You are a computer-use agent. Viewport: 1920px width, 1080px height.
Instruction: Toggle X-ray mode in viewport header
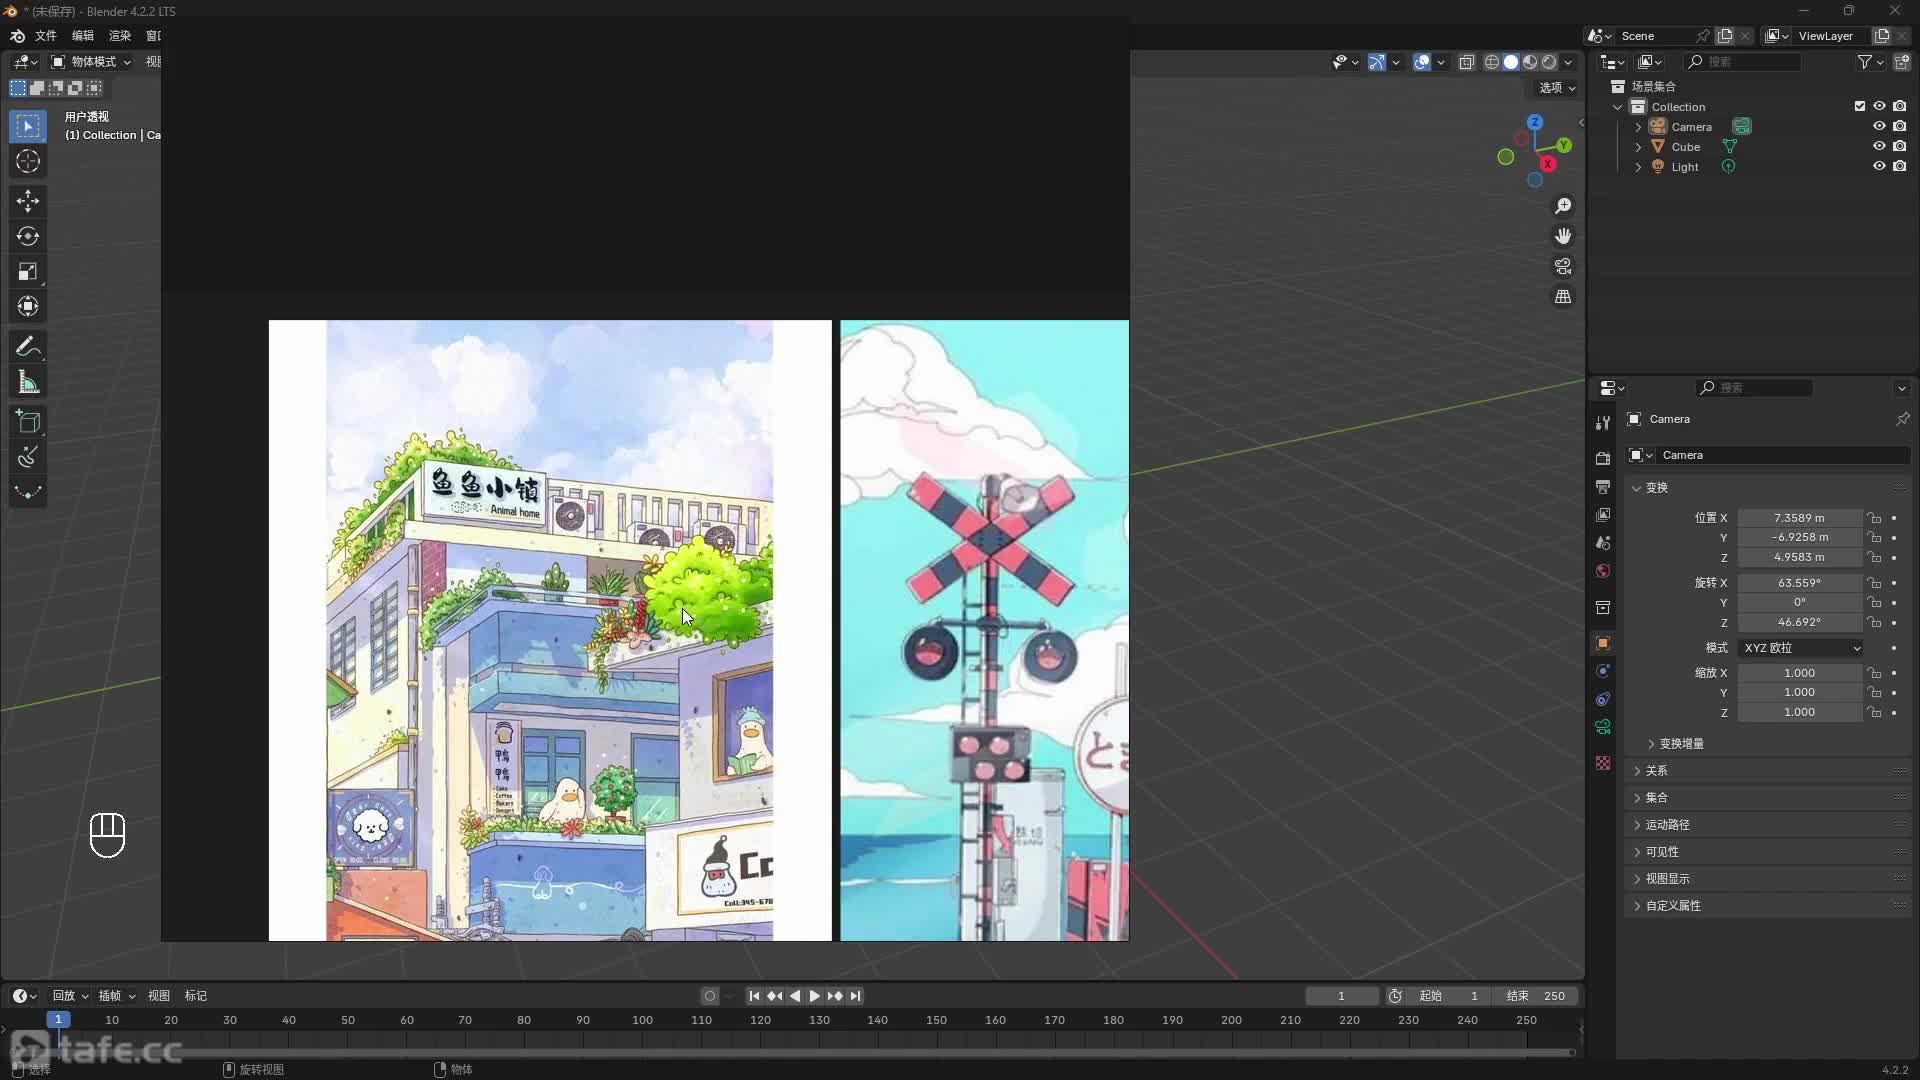point(1467,62)
